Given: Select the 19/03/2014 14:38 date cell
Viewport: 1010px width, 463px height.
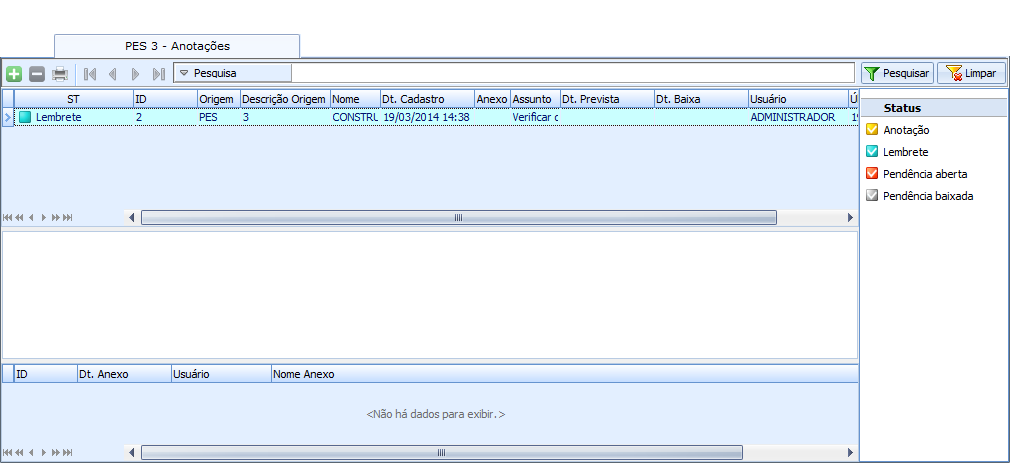Looking at the screenshot, I should [428, 117].
